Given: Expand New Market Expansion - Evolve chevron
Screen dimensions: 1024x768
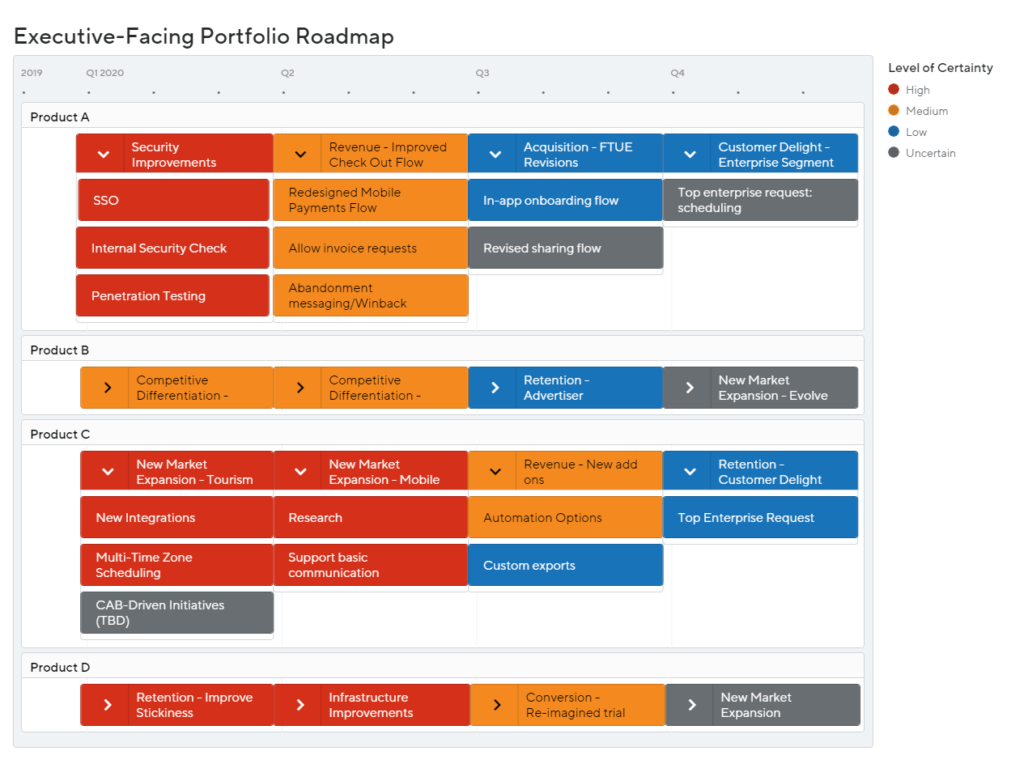Looking at the screenshot, I should click(x=690, y=388).
